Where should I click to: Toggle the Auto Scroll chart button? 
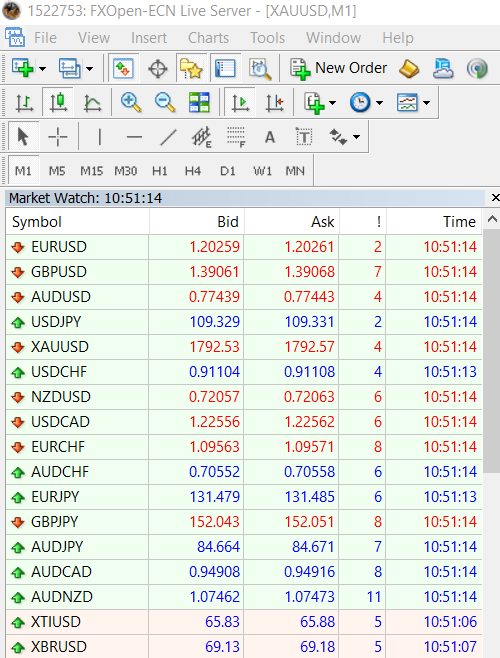pyautogui.click(x=240, y=102)
